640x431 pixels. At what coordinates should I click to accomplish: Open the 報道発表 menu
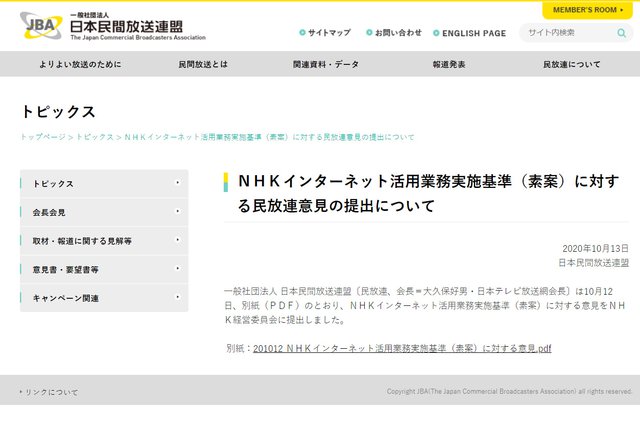click(x=449, y=64)
